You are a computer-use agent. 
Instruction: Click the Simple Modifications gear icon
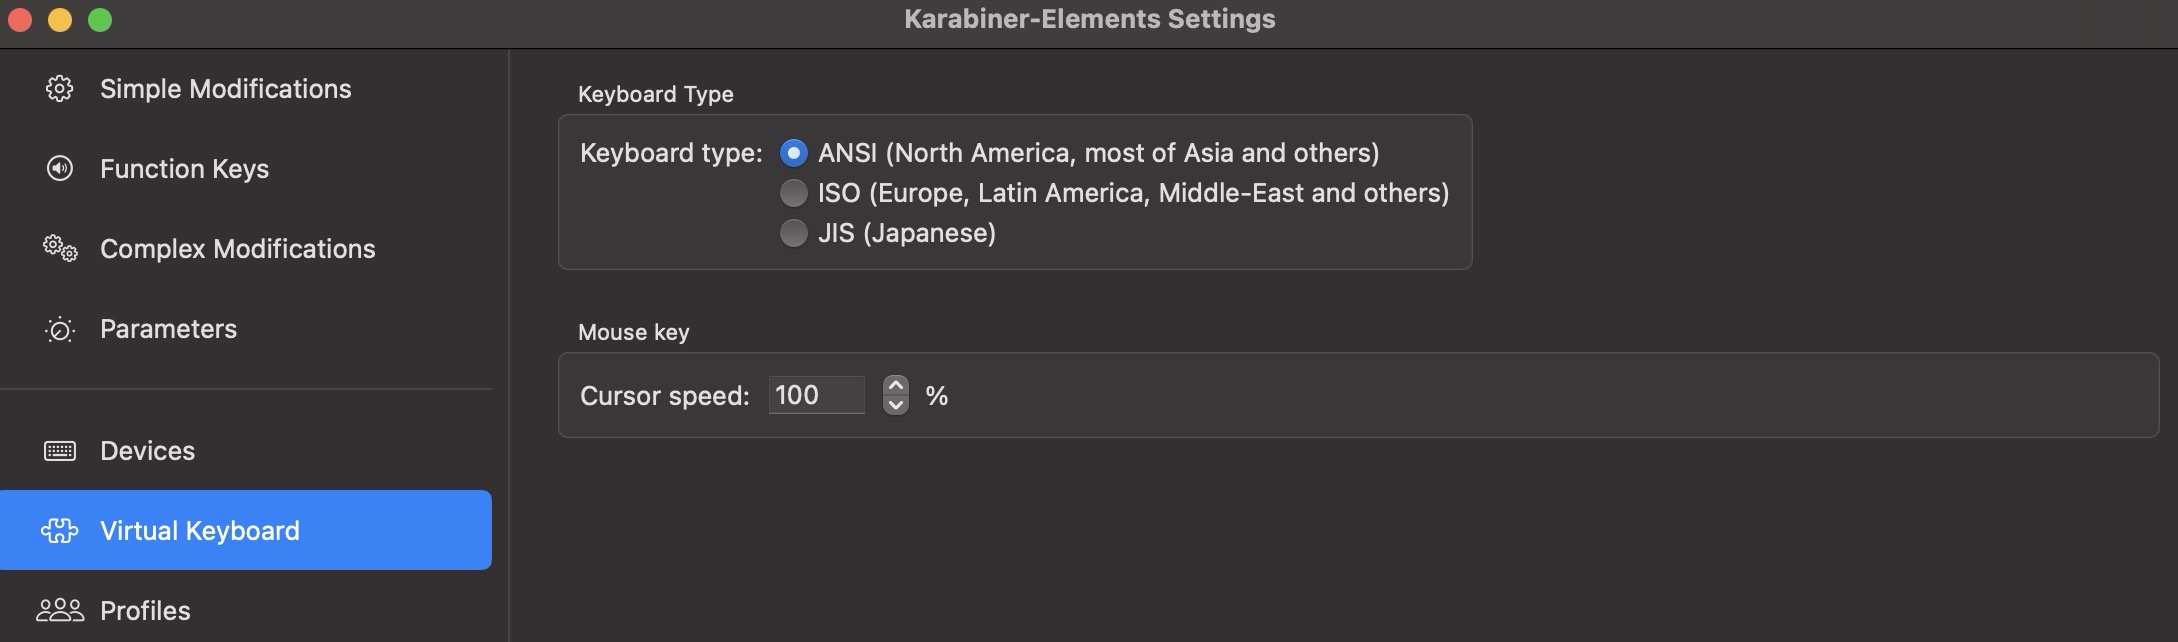[x=59, y=89]
